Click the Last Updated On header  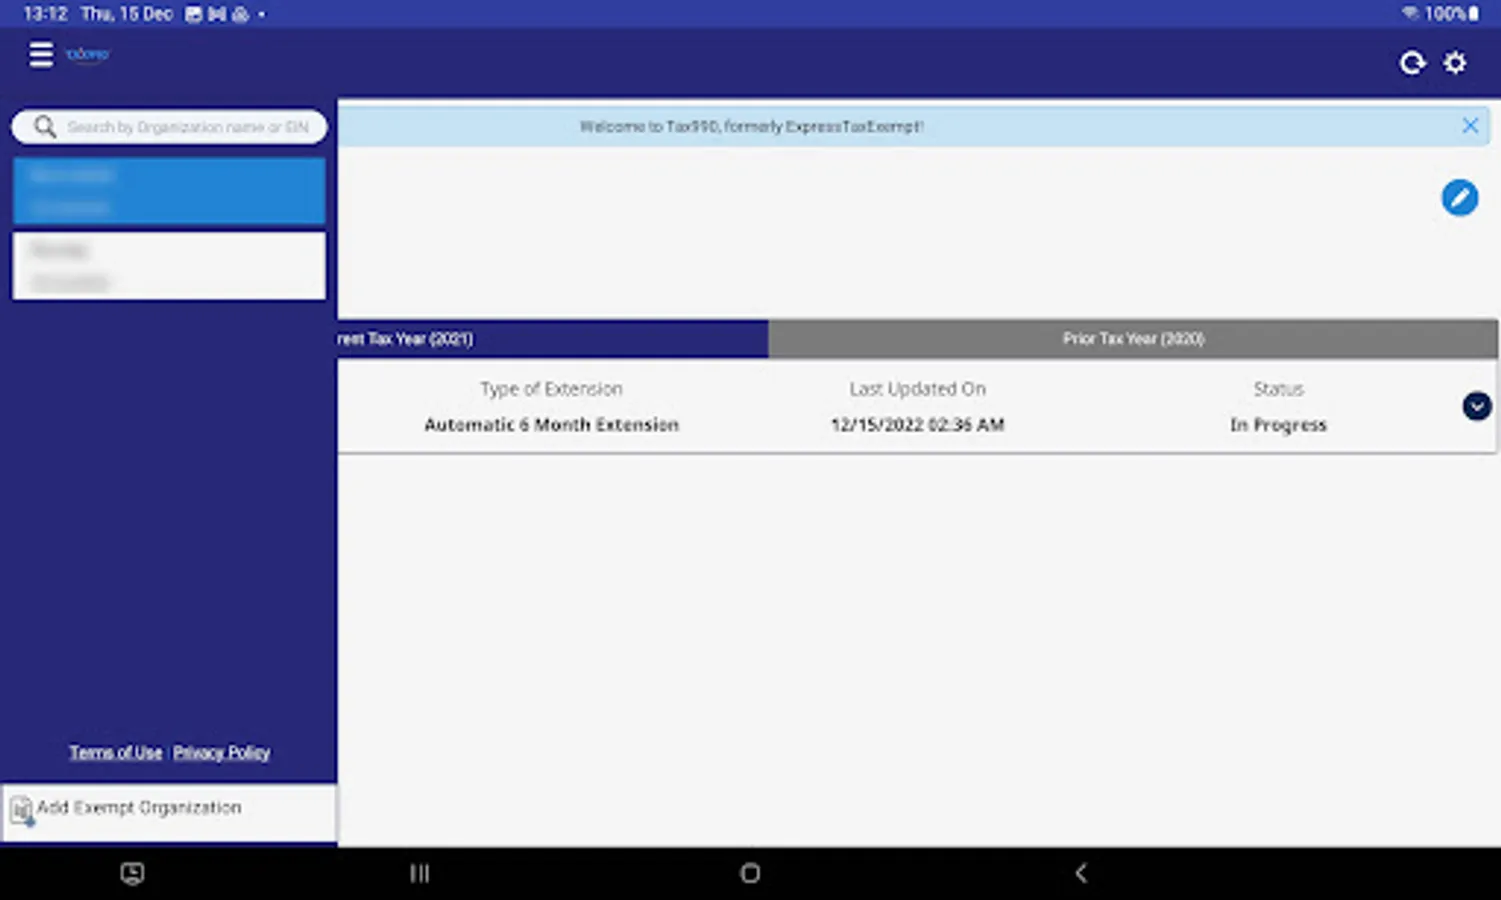[x=917, y=389]
